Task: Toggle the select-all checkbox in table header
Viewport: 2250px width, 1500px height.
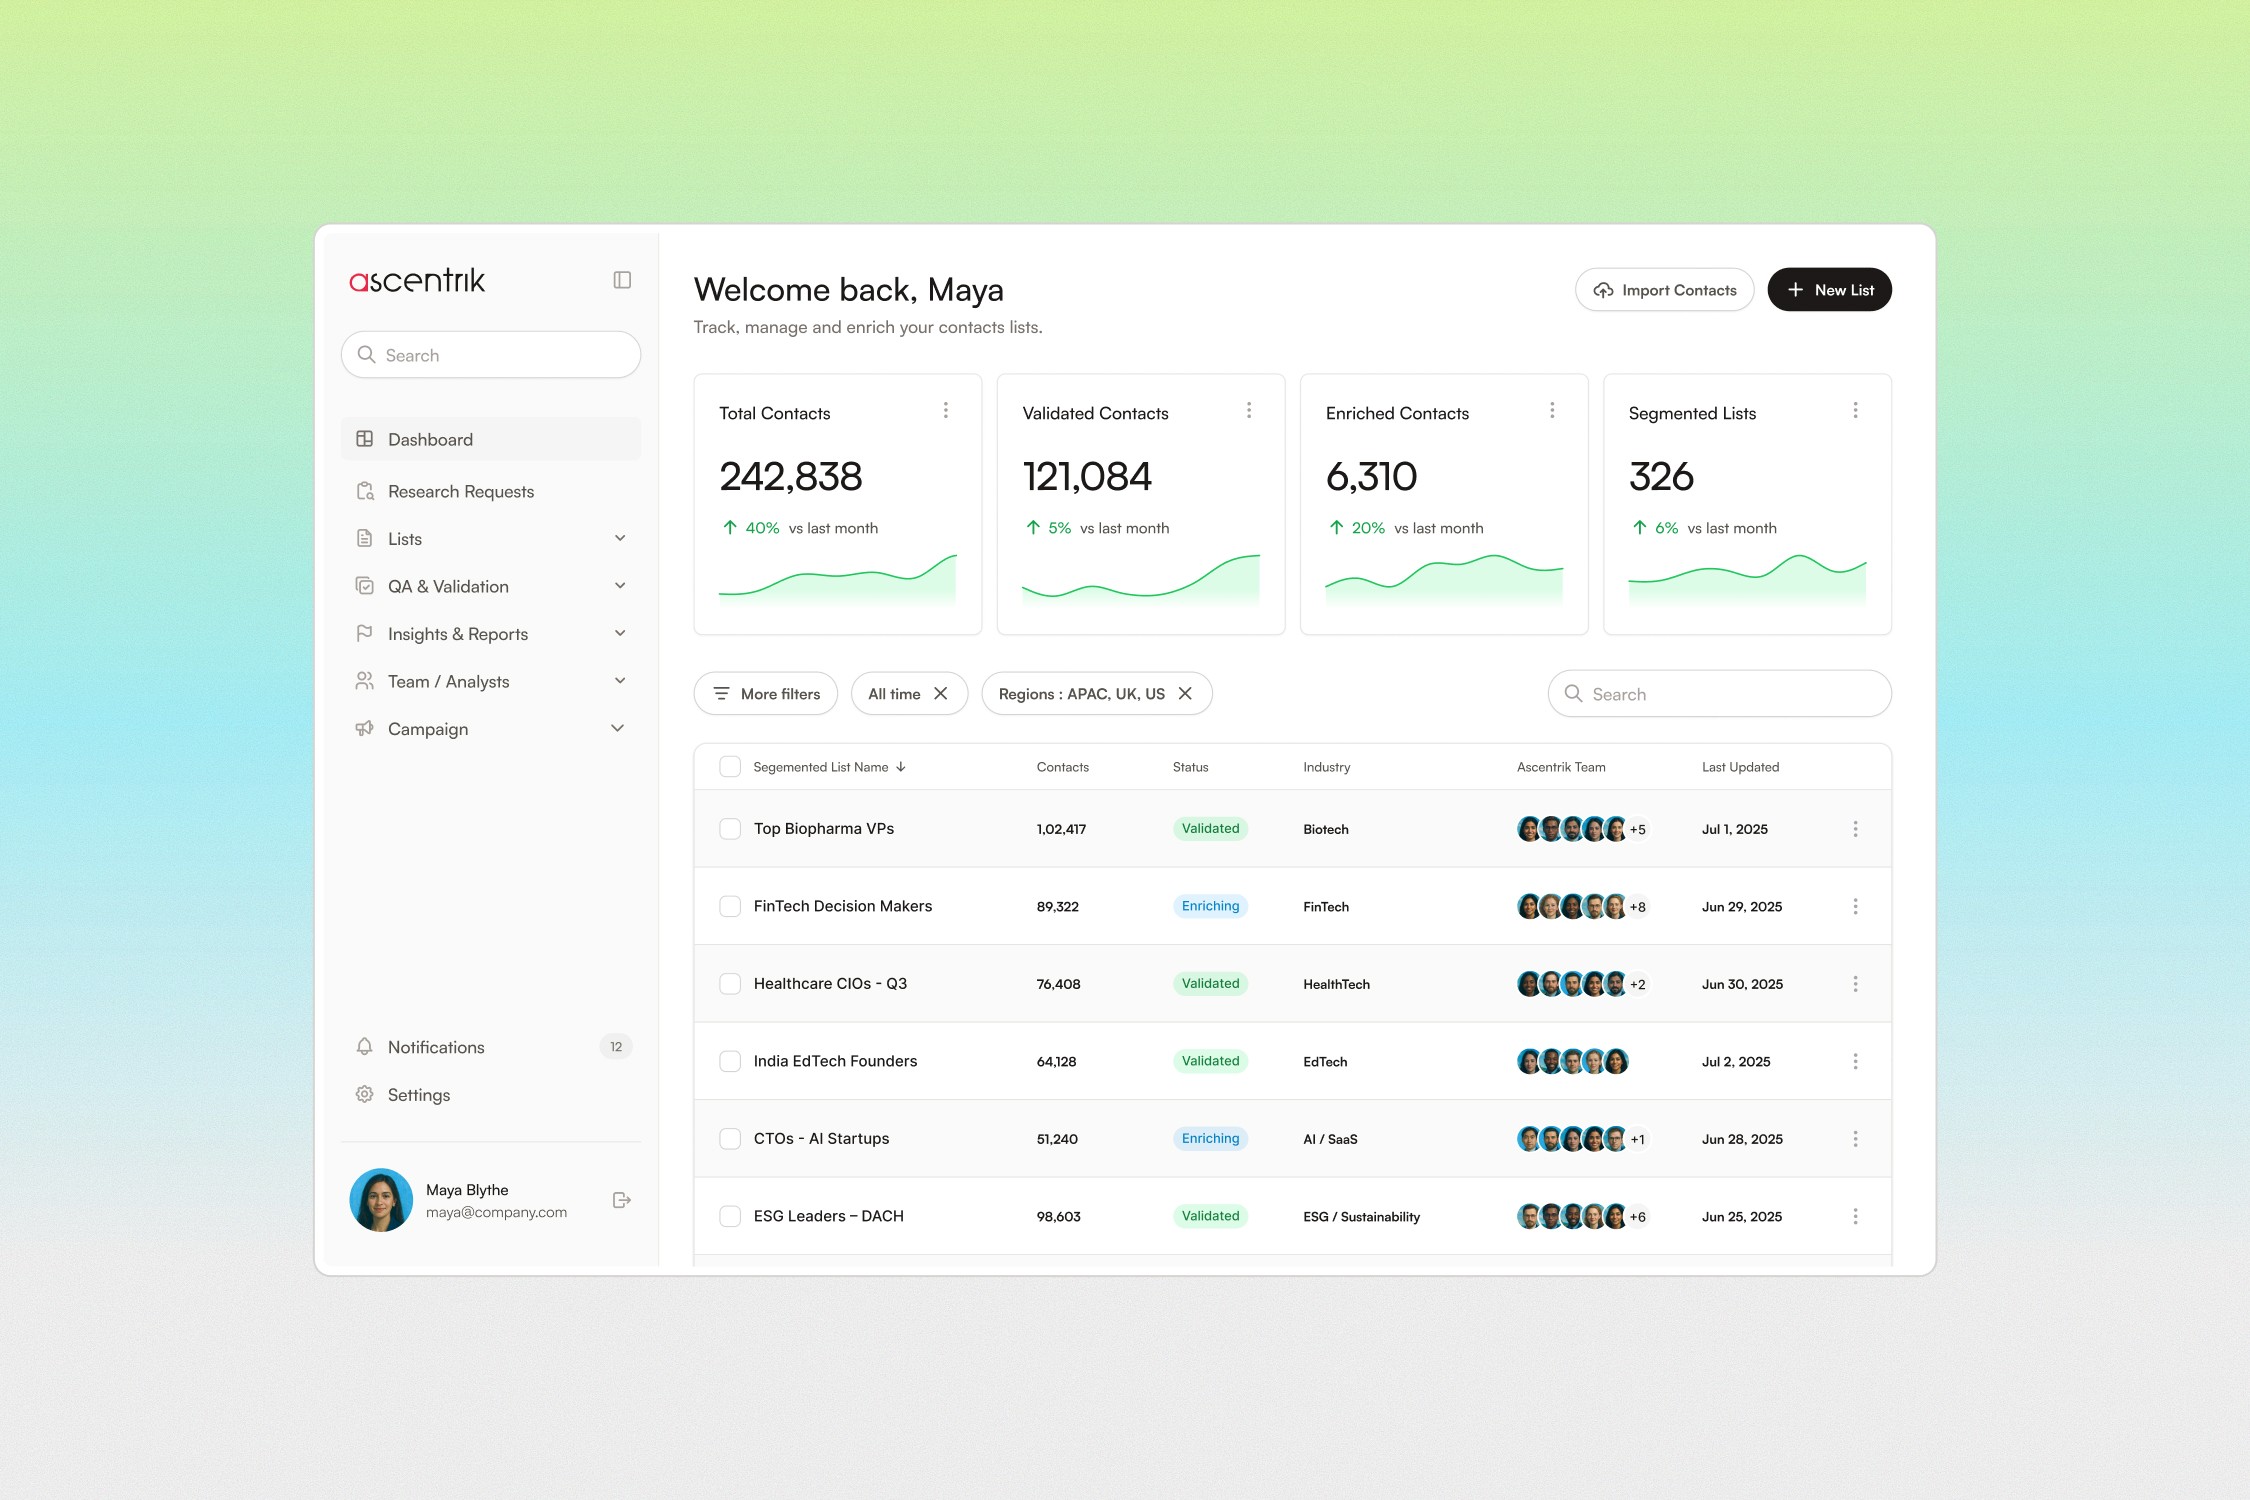Action: (730, 767)
